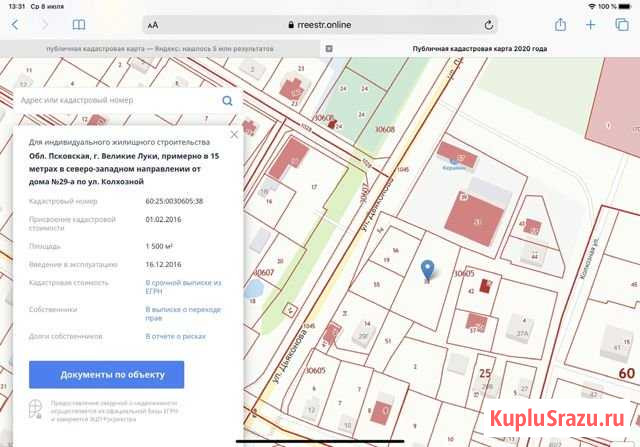Image resolution: width=640 pixels, height=447 pixels.
Task: Click battery indicator in status bar
Action: click(625, 7)
